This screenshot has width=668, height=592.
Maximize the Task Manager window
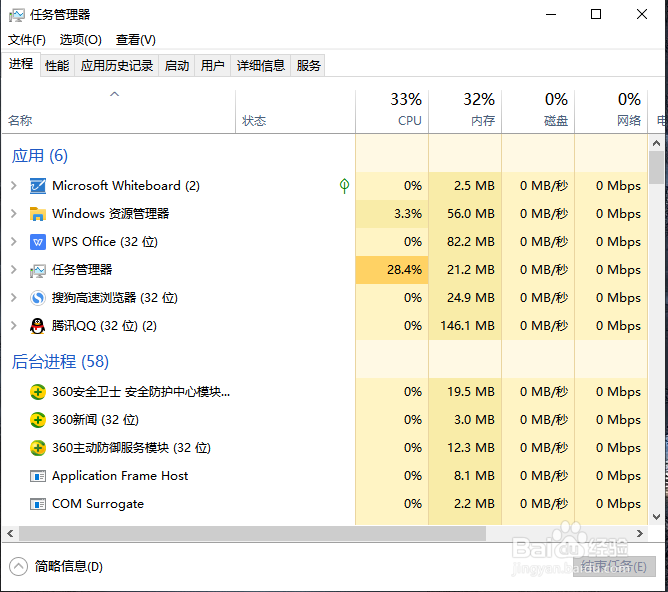coord(596,14)
